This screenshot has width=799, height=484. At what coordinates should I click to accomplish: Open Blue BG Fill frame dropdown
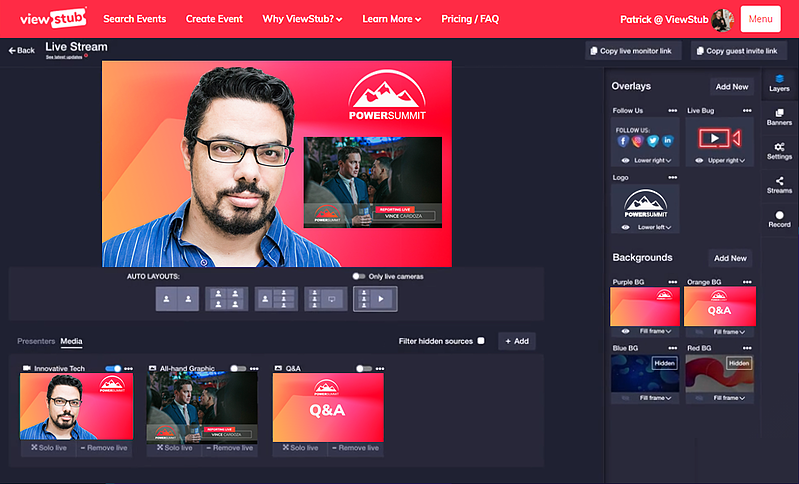655,398
